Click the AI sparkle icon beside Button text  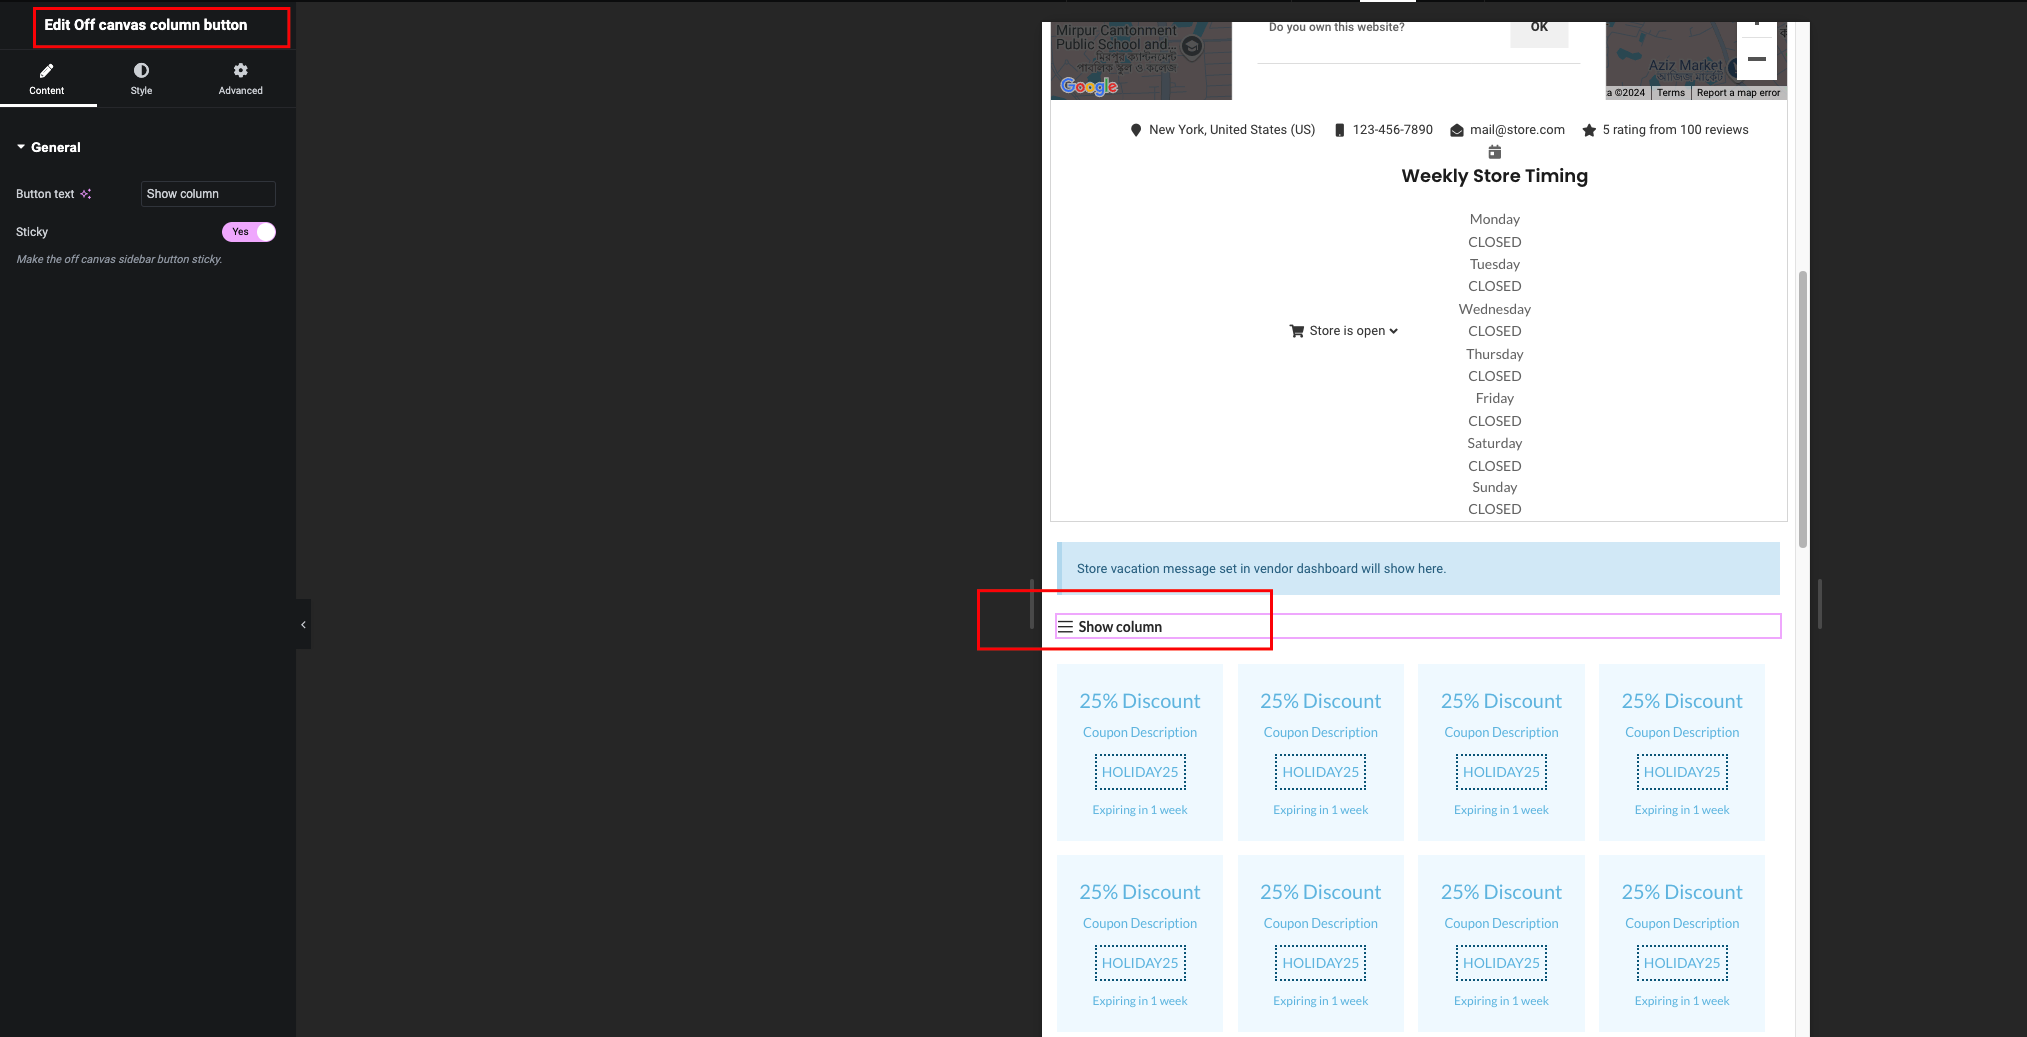click(x=86, y=194)
